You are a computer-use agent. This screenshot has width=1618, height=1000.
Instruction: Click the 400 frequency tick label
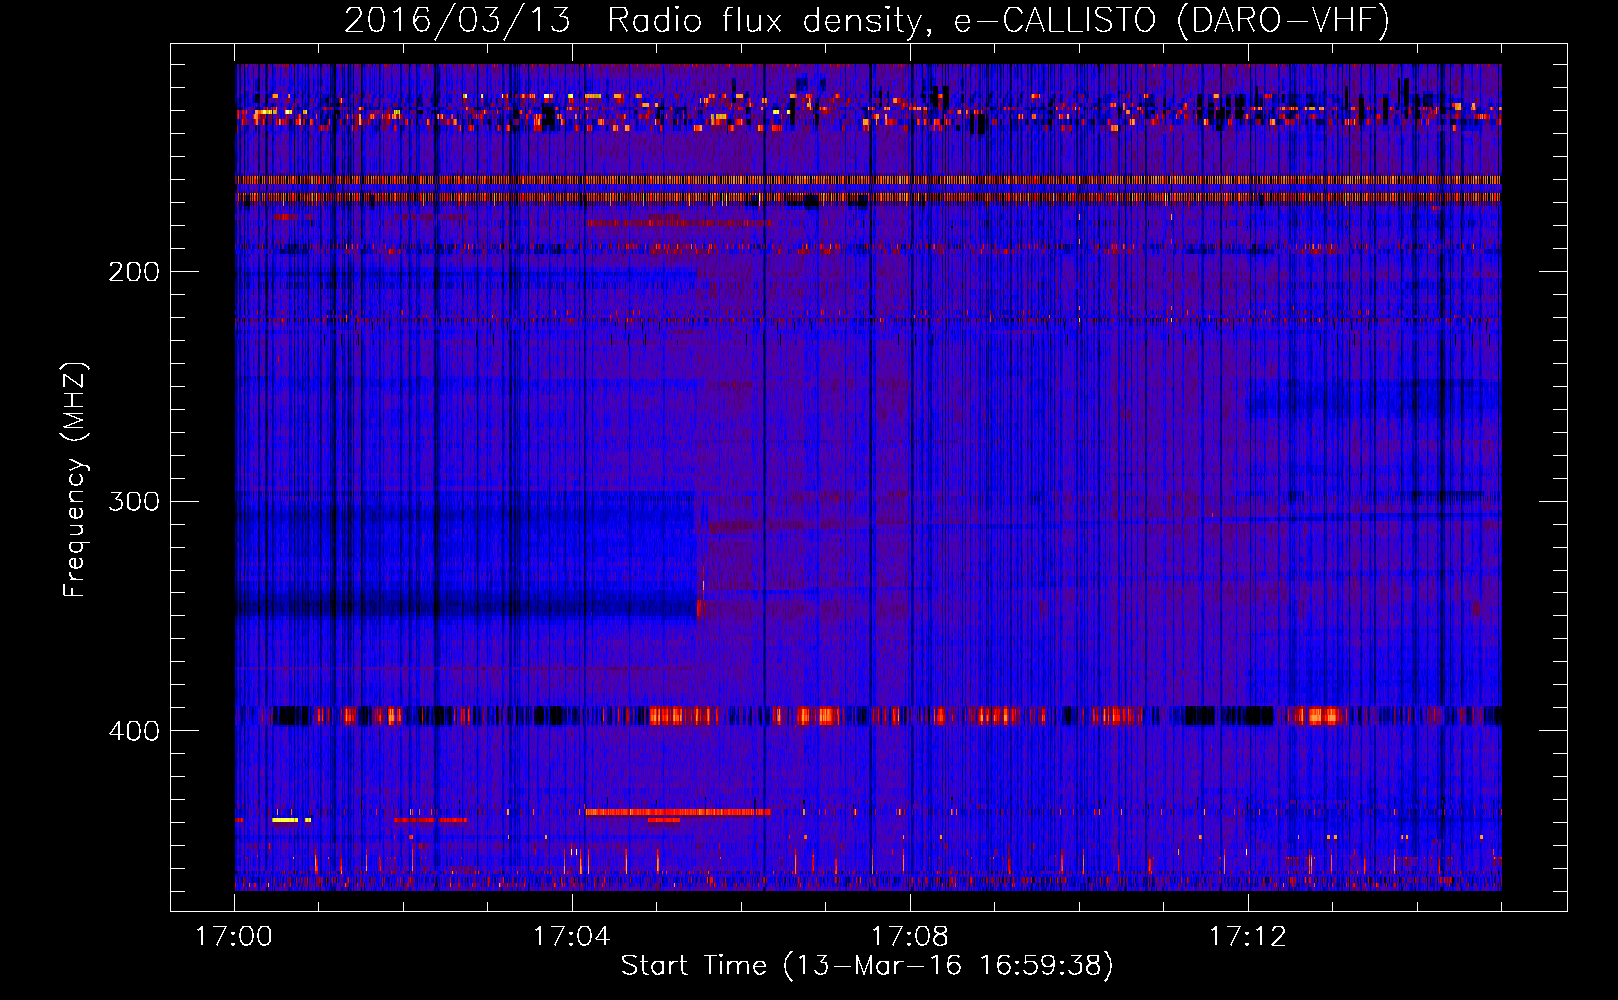(x=134, y=731)
